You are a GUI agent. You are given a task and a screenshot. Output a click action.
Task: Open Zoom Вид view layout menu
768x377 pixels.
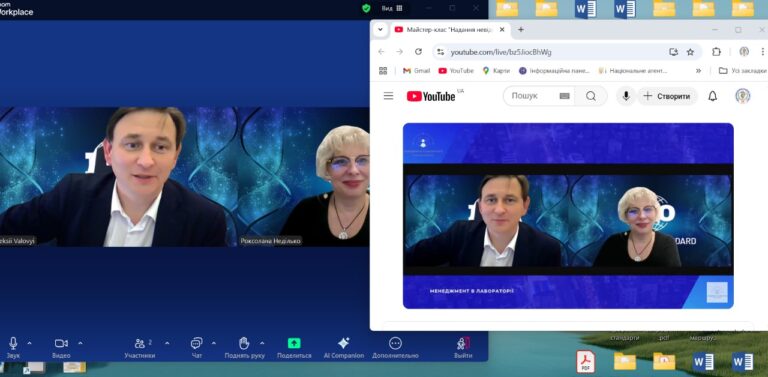[392, 8]
